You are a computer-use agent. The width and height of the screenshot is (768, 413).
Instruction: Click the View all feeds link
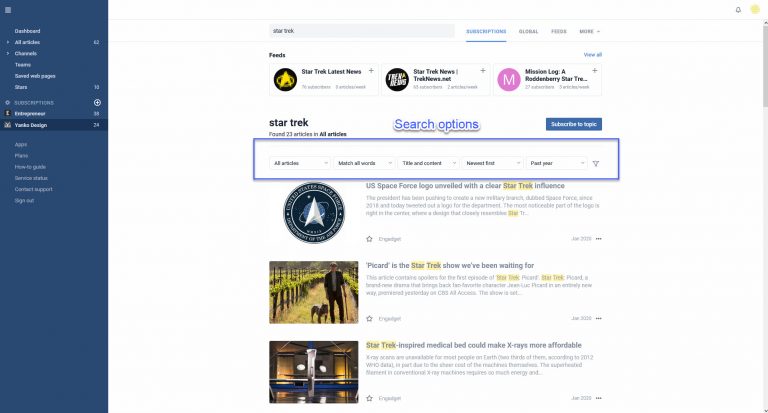593,54
